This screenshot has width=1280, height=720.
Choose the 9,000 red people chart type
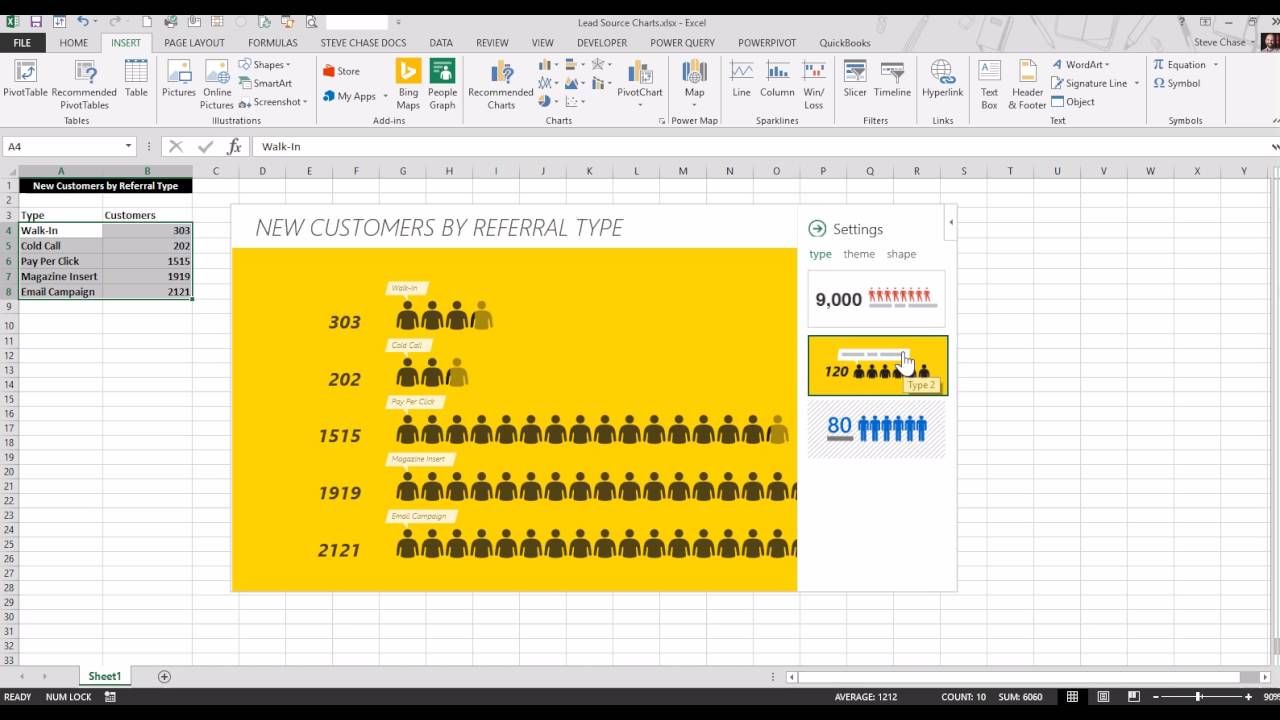point(877,299)
